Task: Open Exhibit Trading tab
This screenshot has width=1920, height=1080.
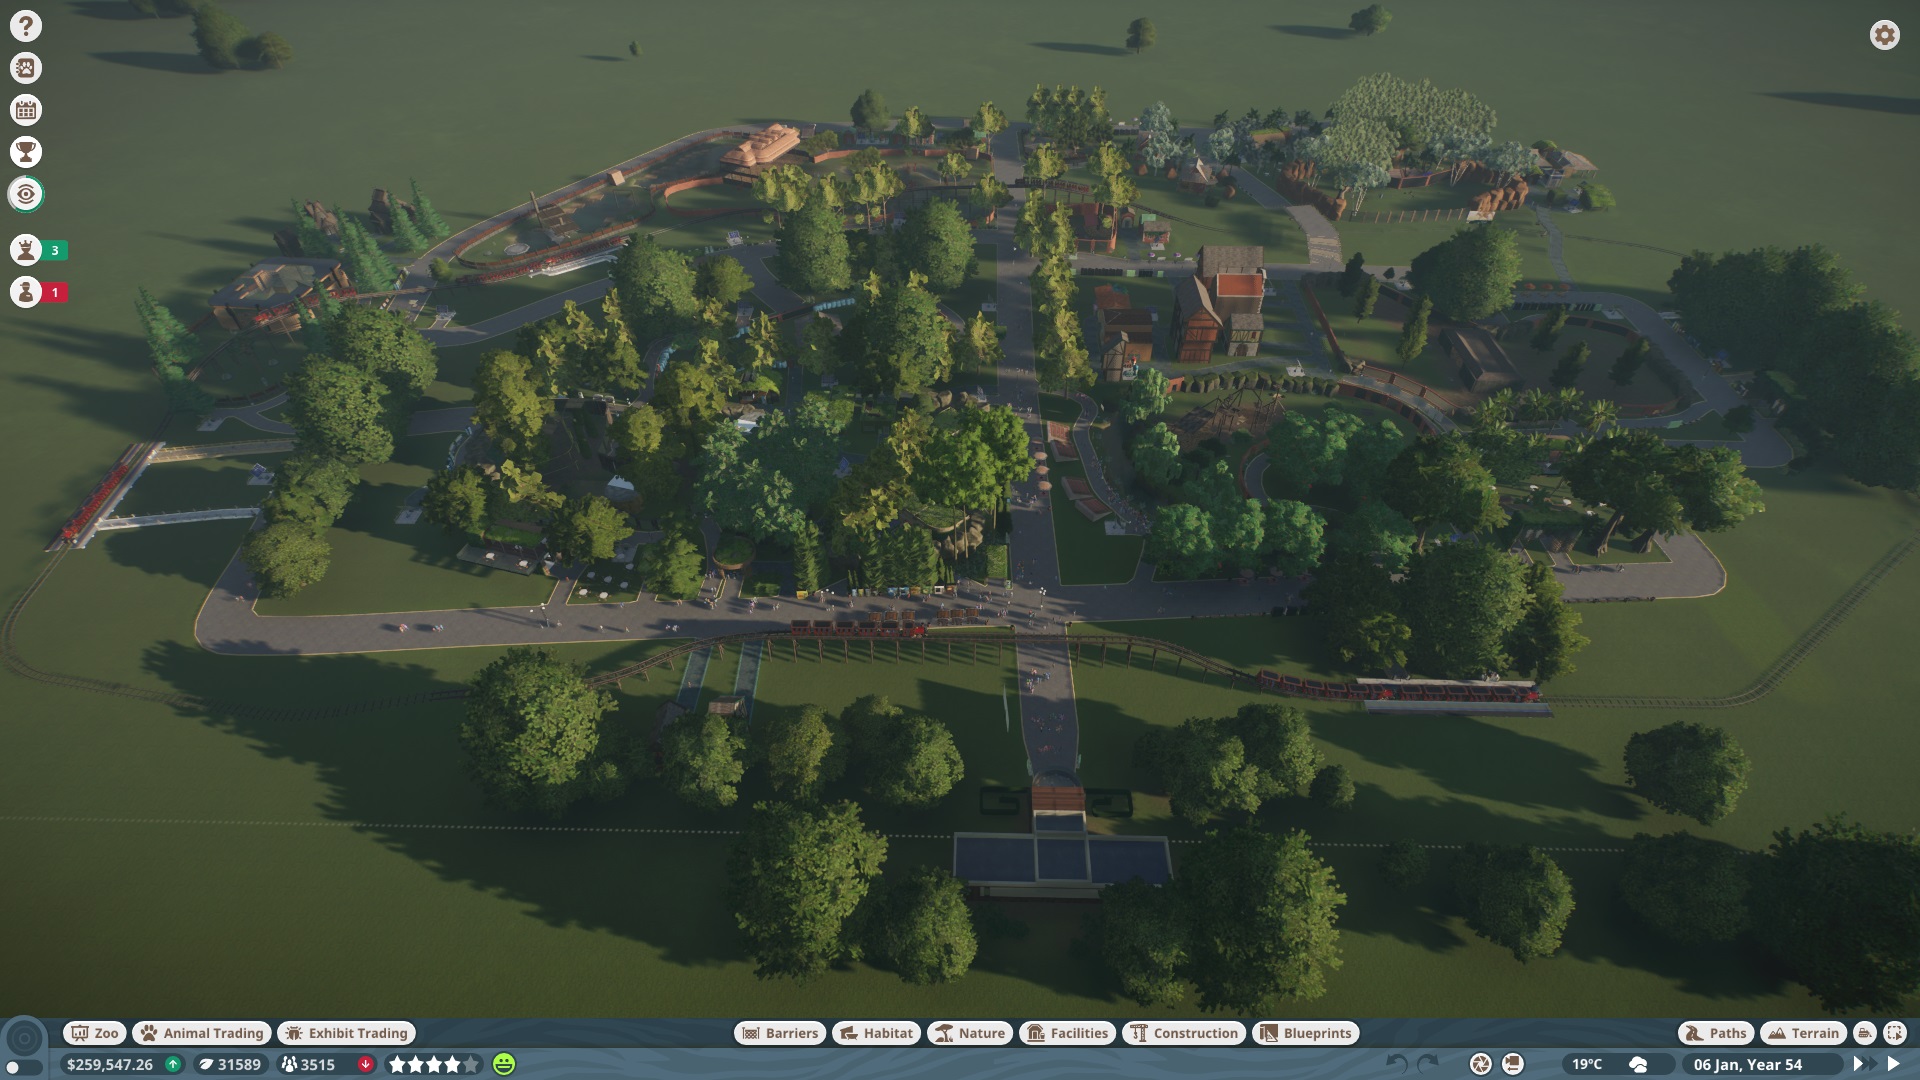Action: [x=347, y=1033]
